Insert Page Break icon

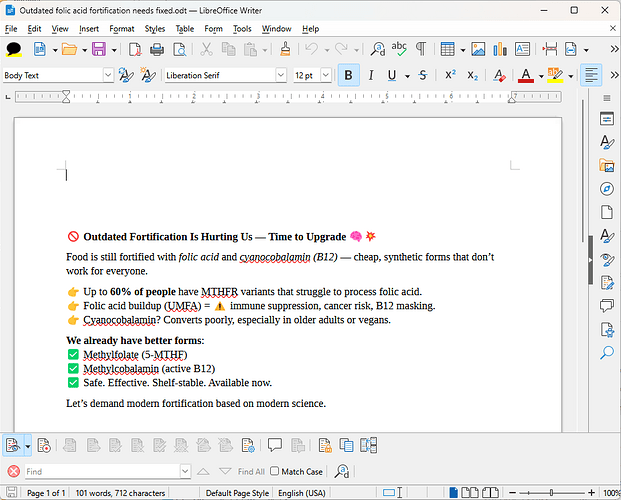point(550,50)
